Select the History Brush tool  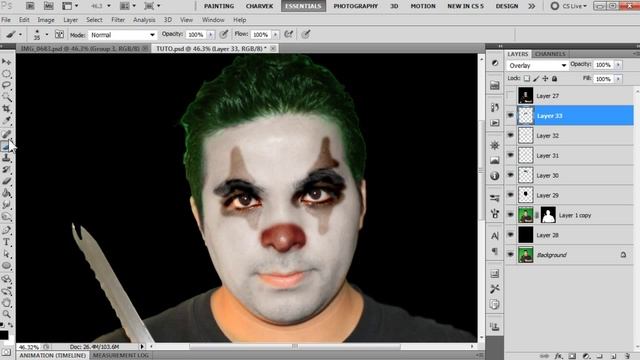pyautogui.click(x=7, y=169)
